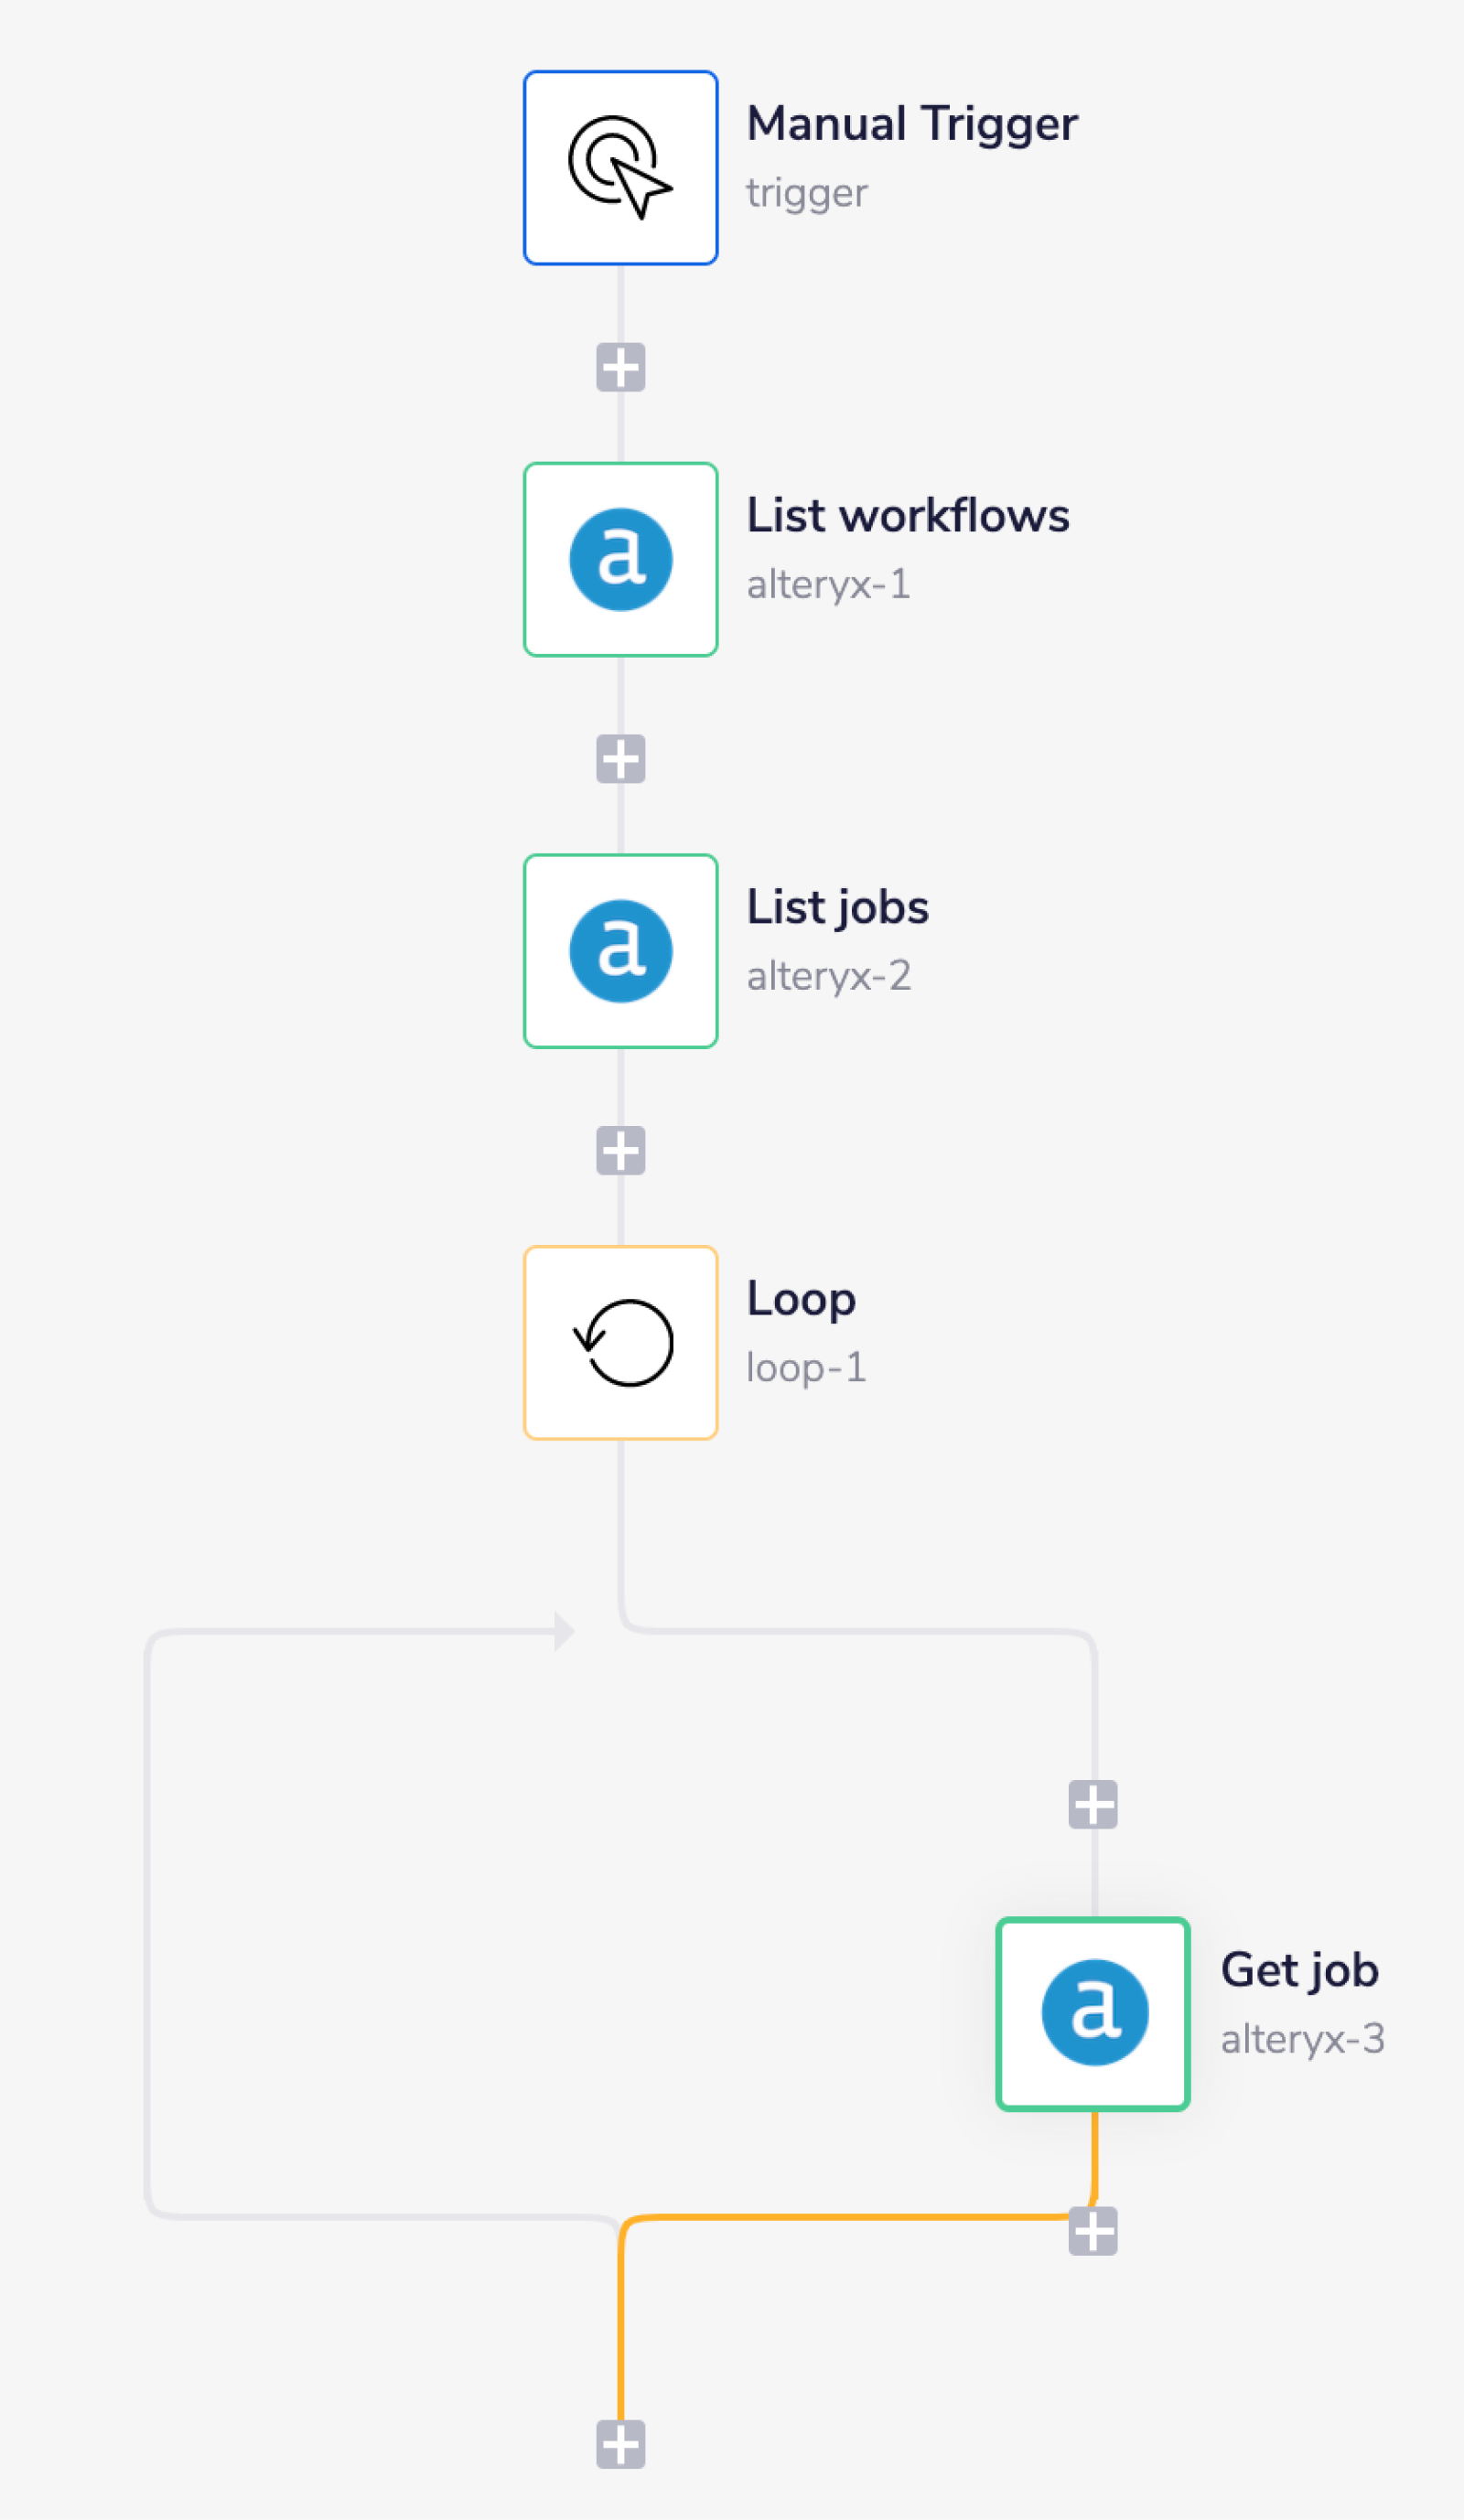Add step between List workflows and List jobs

[x=620, y=759]
